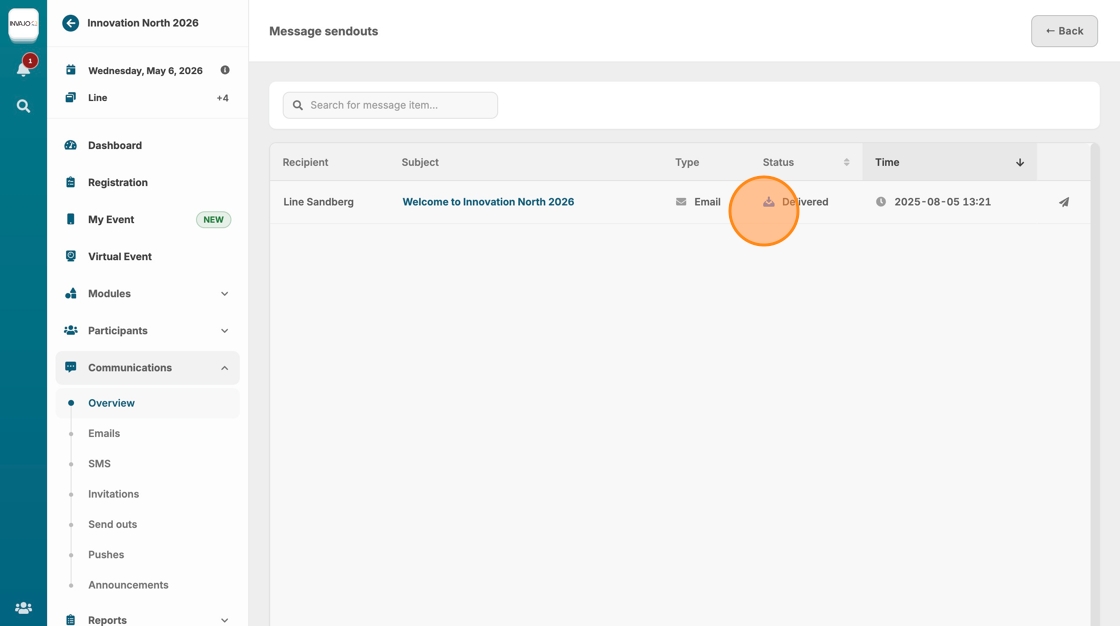Click the Communications chat icon
Screen dimensions: 1120x626
[71, 367]
